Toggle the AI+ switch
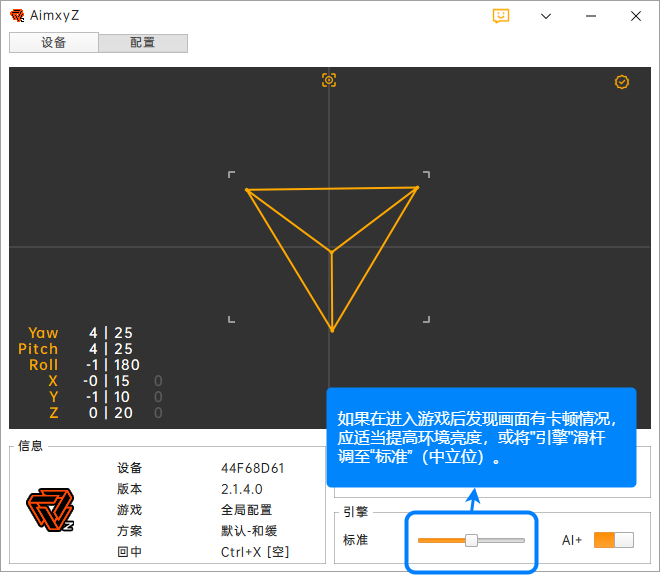Viewport: 661px width, 575px height. coord(613,540)
